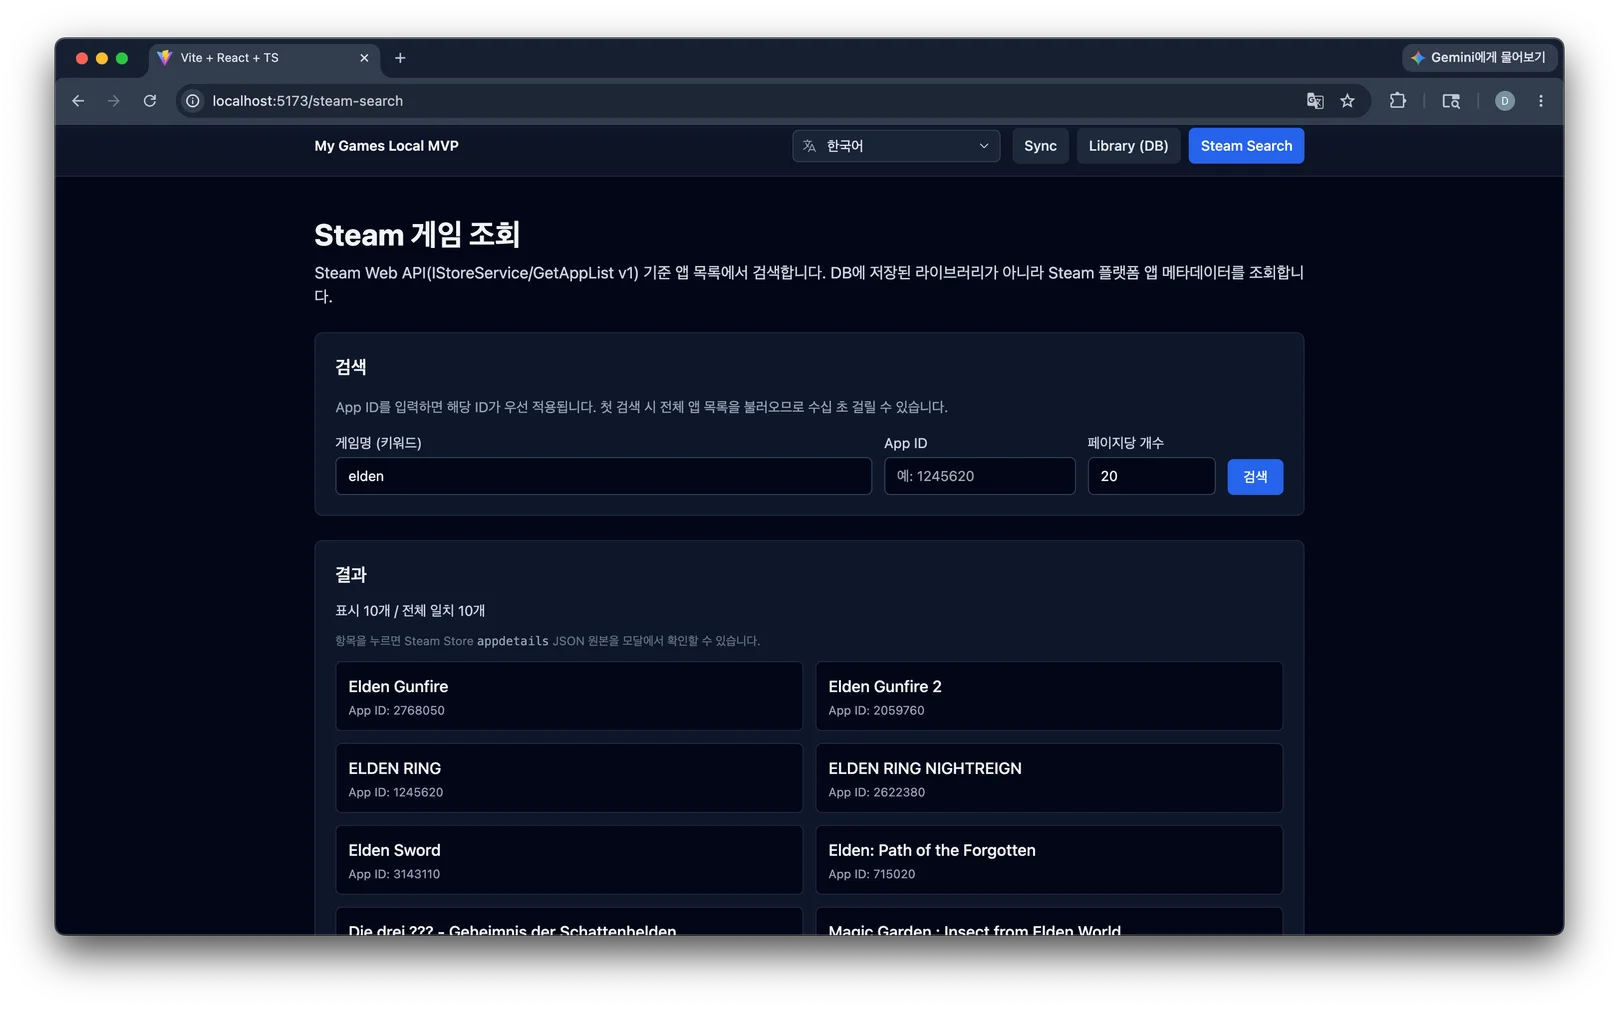Open a new browser tab

(x=400, y=58)
